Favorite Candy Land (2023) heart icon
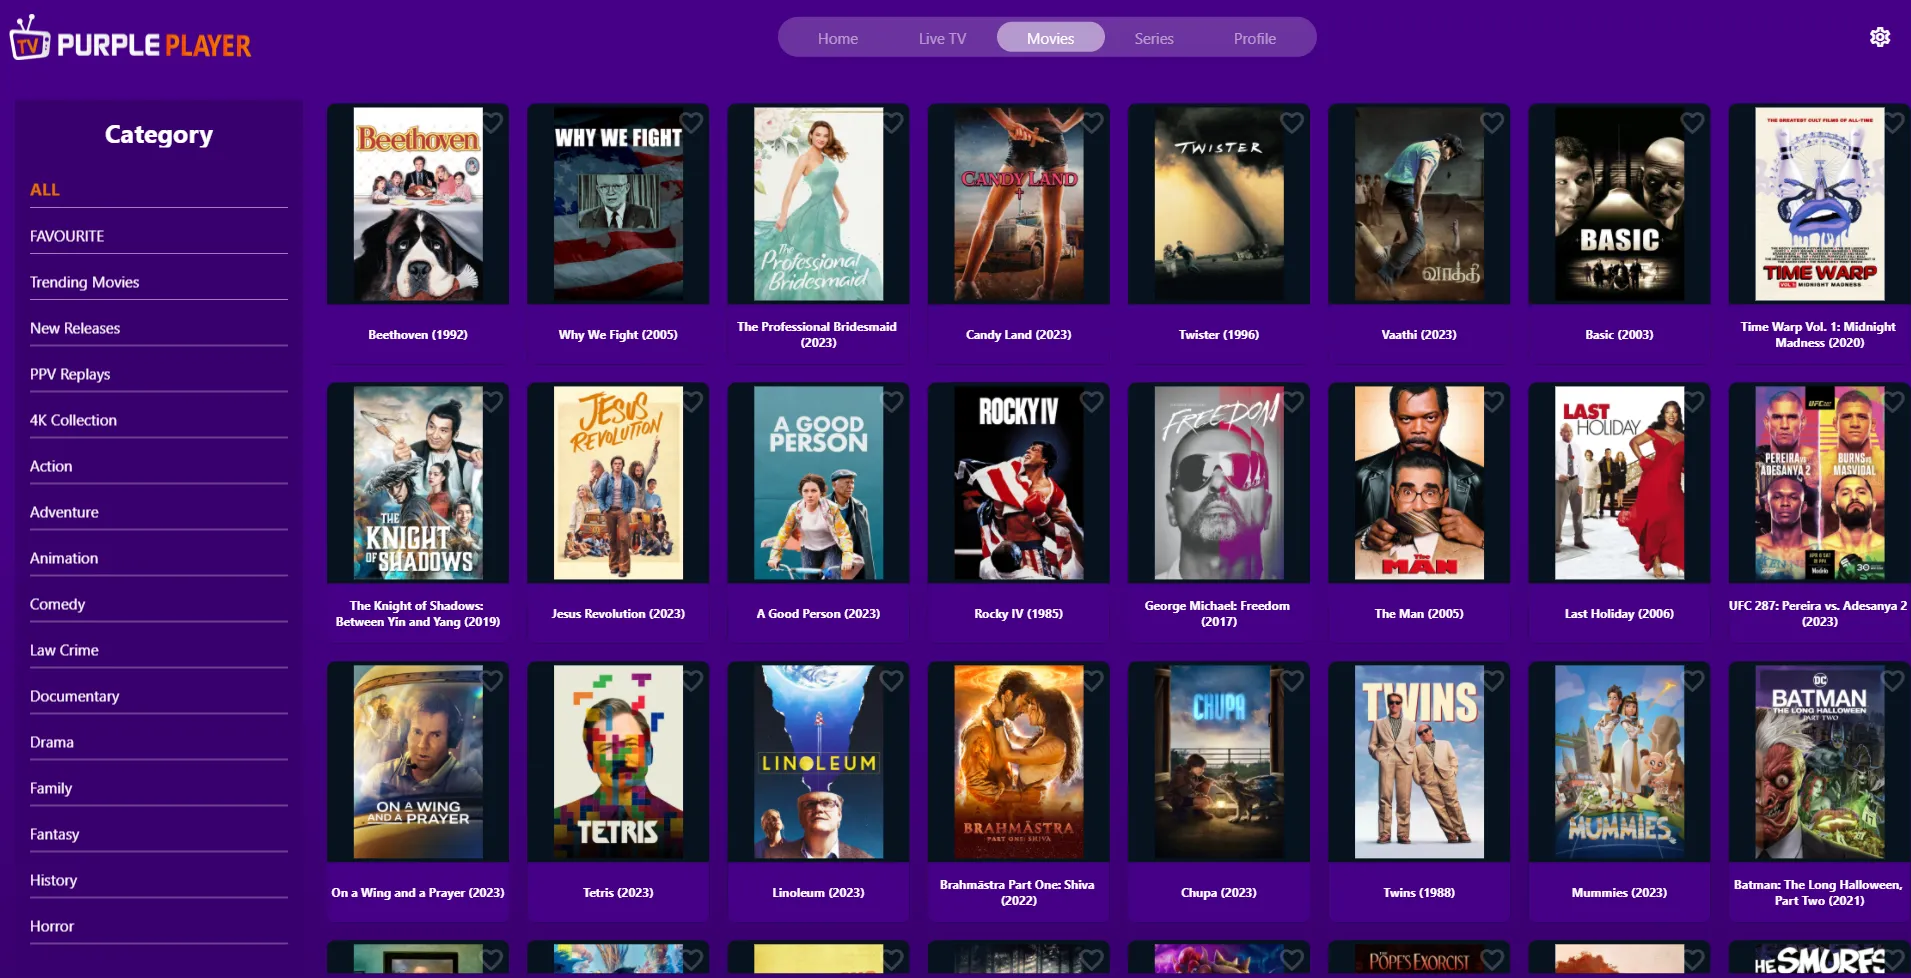This screenshot has width=1911, height=978. [x=1092, y=122]
